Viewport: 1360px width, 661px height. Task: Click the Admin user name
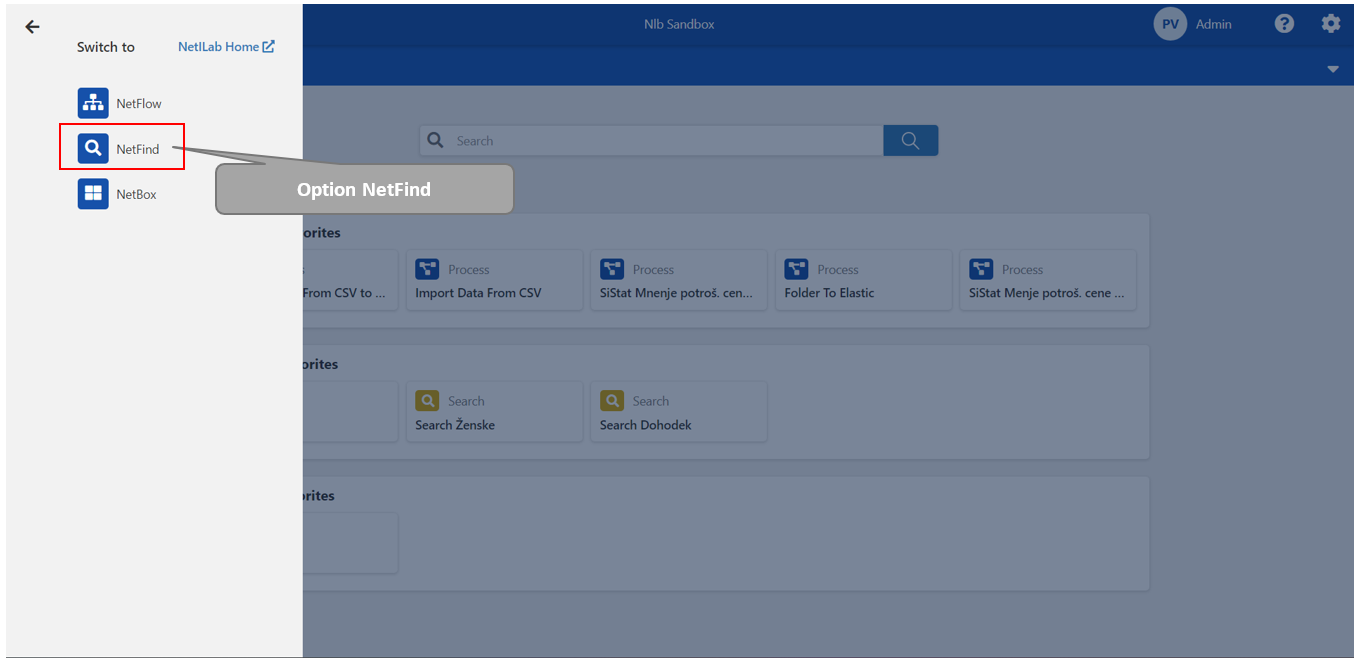pos(1213,24)
